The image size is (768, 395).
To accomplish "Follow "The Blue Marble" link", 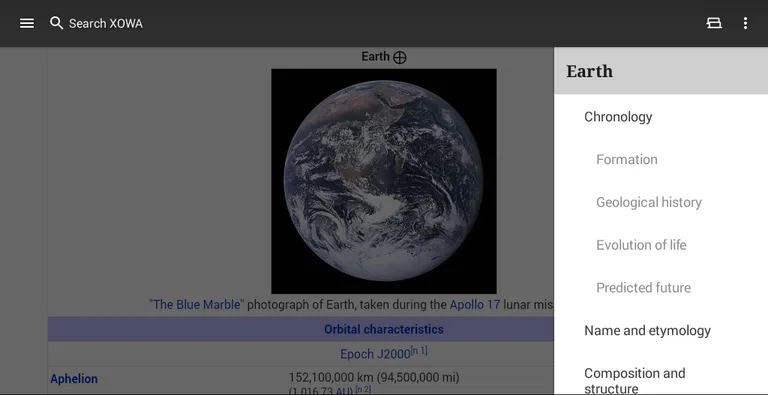I will click(196, 304).
